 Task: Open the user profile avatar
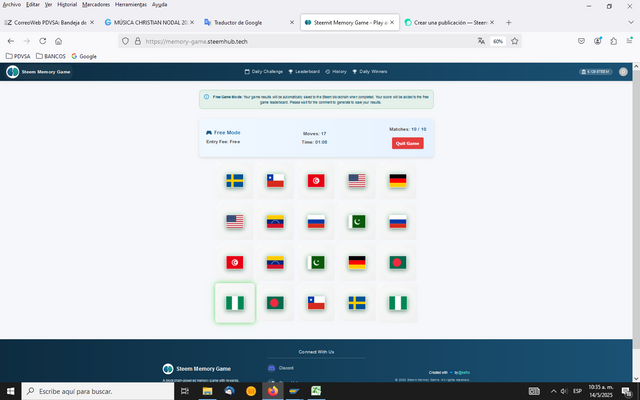[x=623, y=72]
